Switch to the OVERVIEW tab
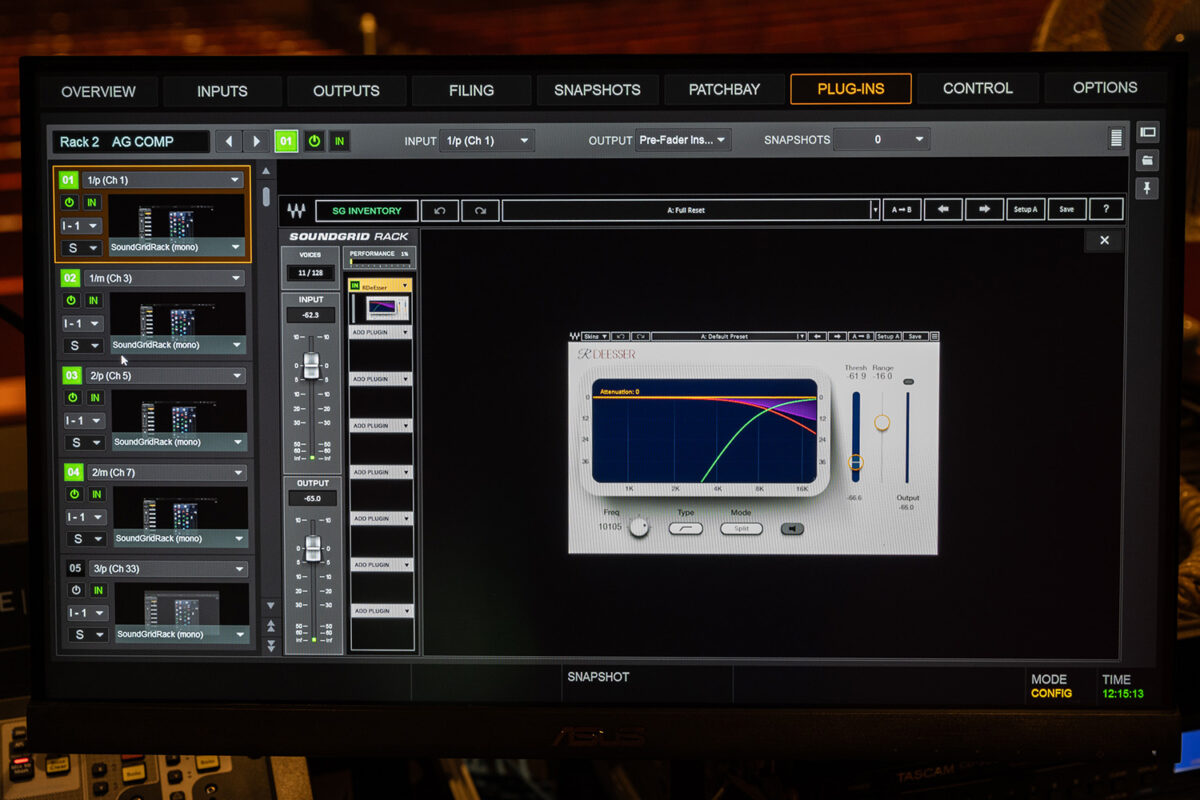 [x=98, y=91]
